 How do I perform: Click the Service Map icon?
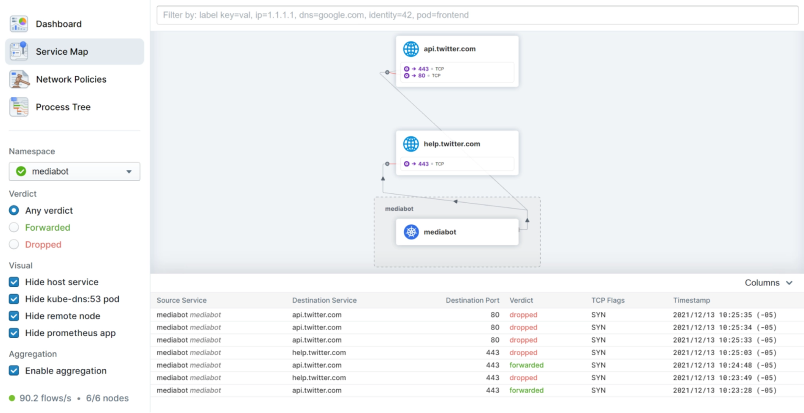(x=19, y=51)
